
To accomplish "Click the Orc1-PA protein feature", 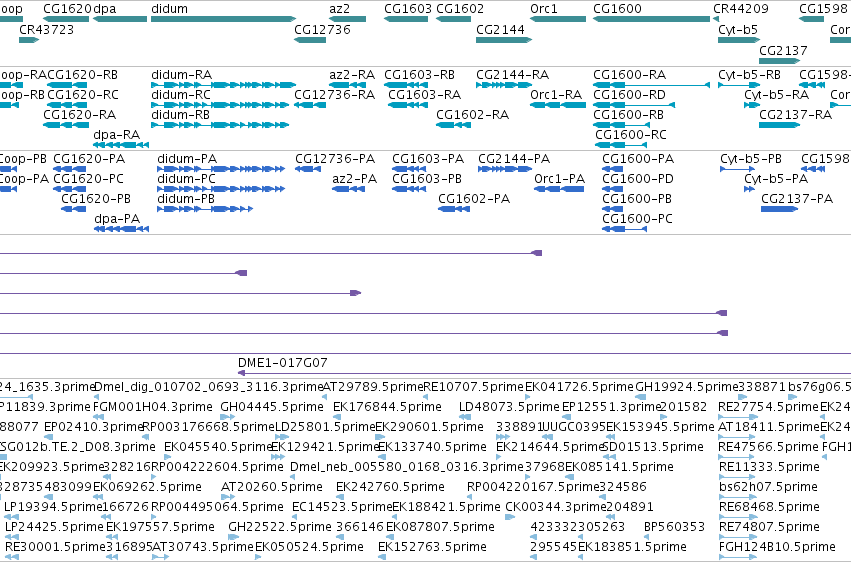I will [559, 189].
